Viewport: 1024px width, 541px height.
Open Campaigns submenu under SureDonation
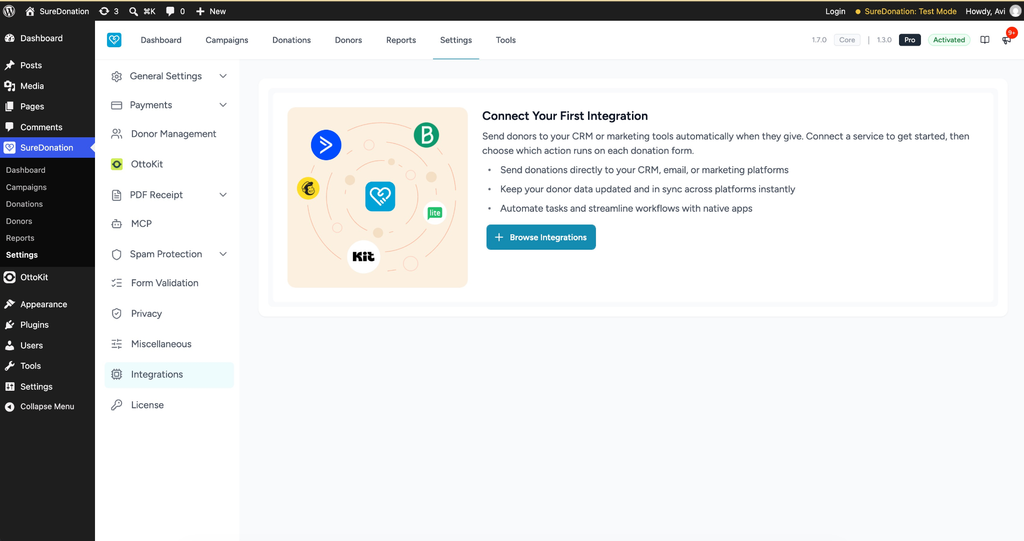(x=26, y=187)
